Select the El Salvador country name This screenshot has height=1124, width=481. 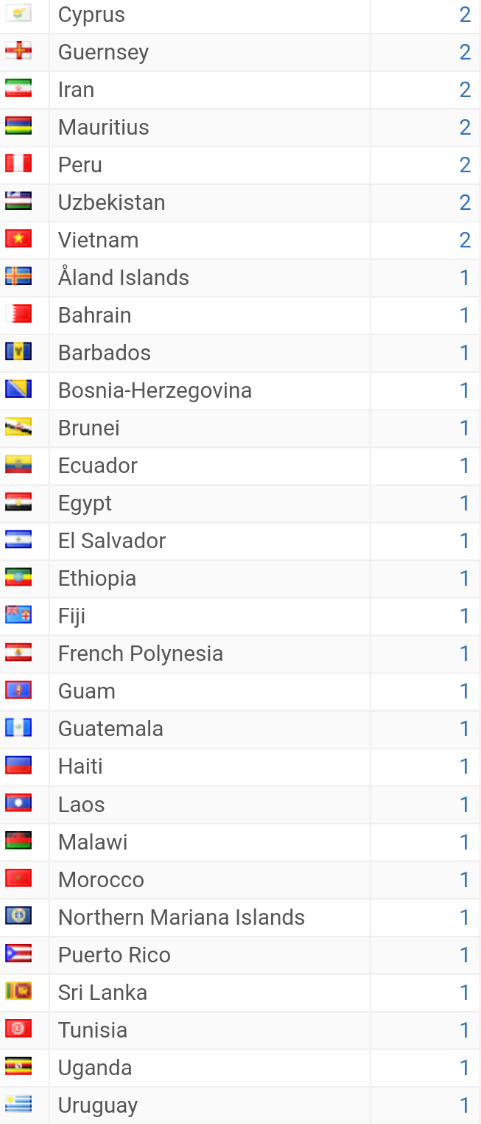tap(112, 540)
